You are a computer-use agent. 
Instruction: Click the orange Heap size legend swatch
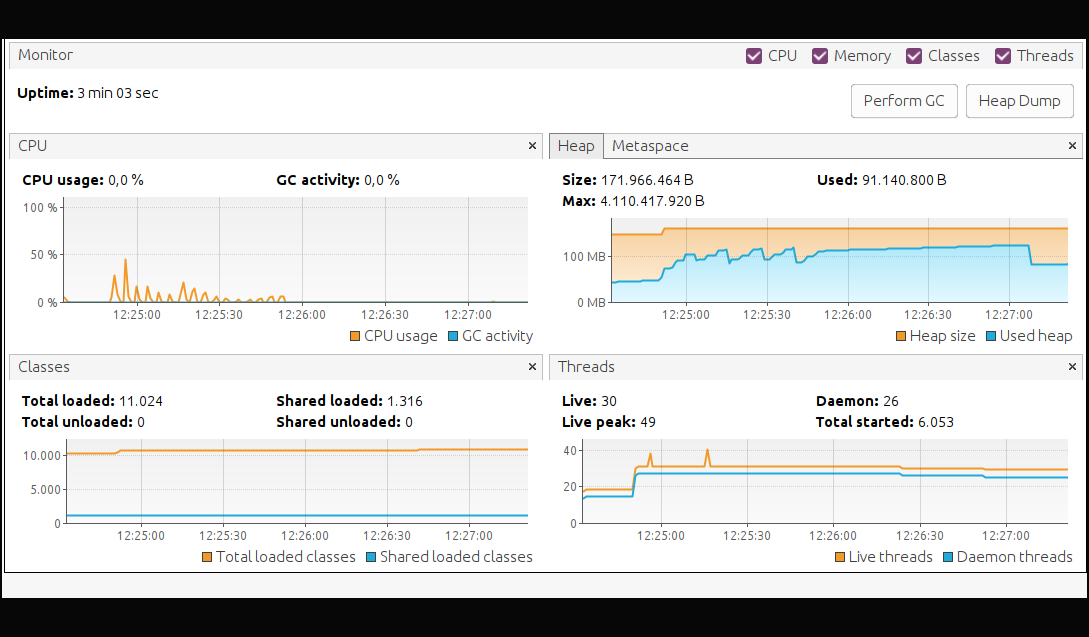[x=900, y=337]
